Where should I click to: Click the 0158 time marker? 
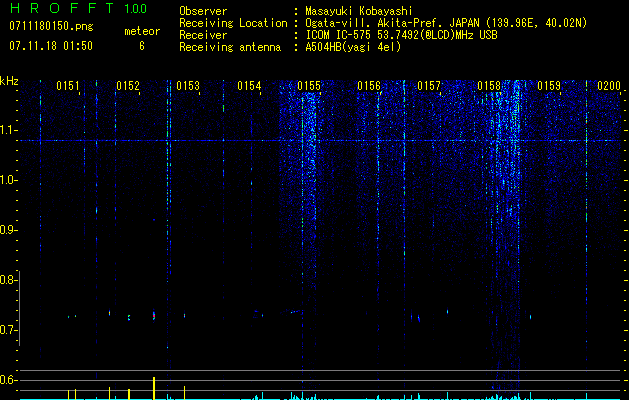click(x=489, y=86)
